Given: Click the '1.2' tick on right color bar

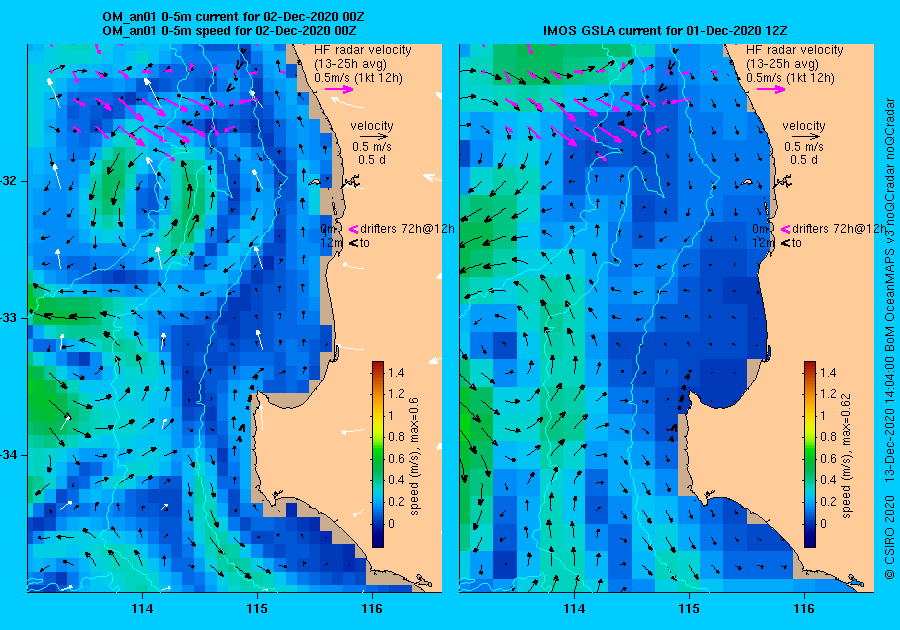Looking at the screenshot, I should point(828,394).
